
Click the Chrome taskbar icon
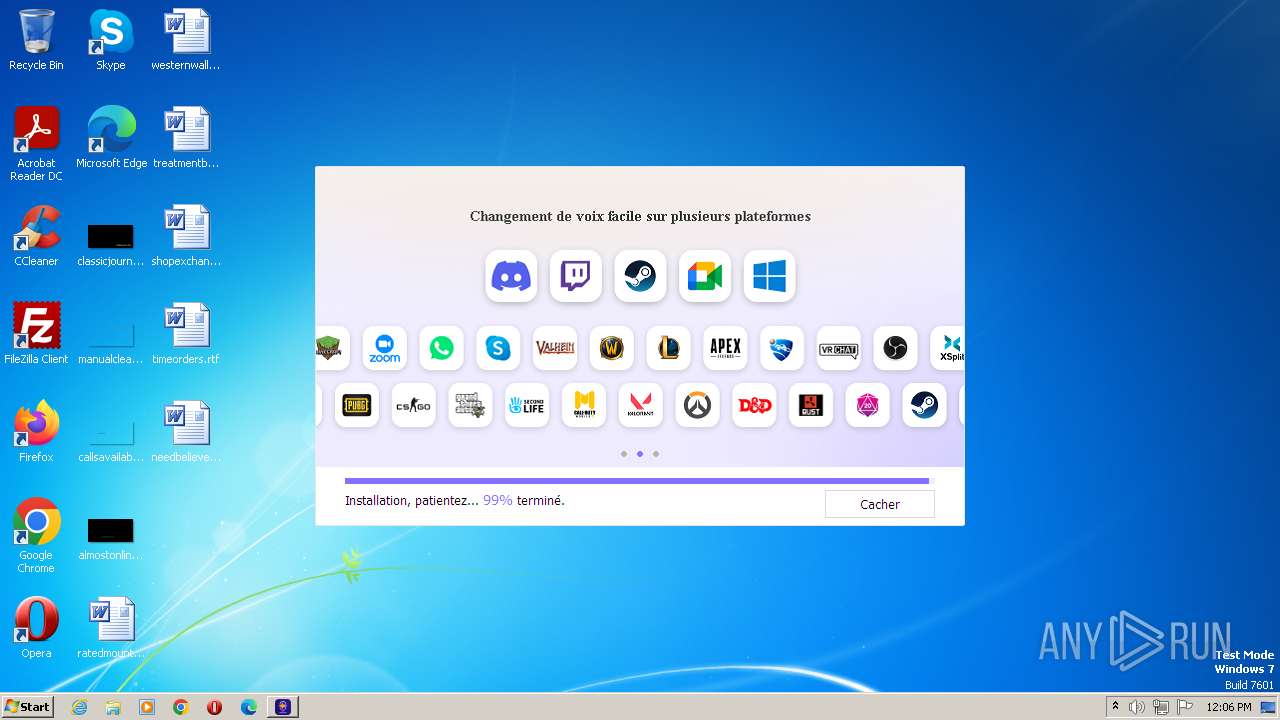(181, 707)
